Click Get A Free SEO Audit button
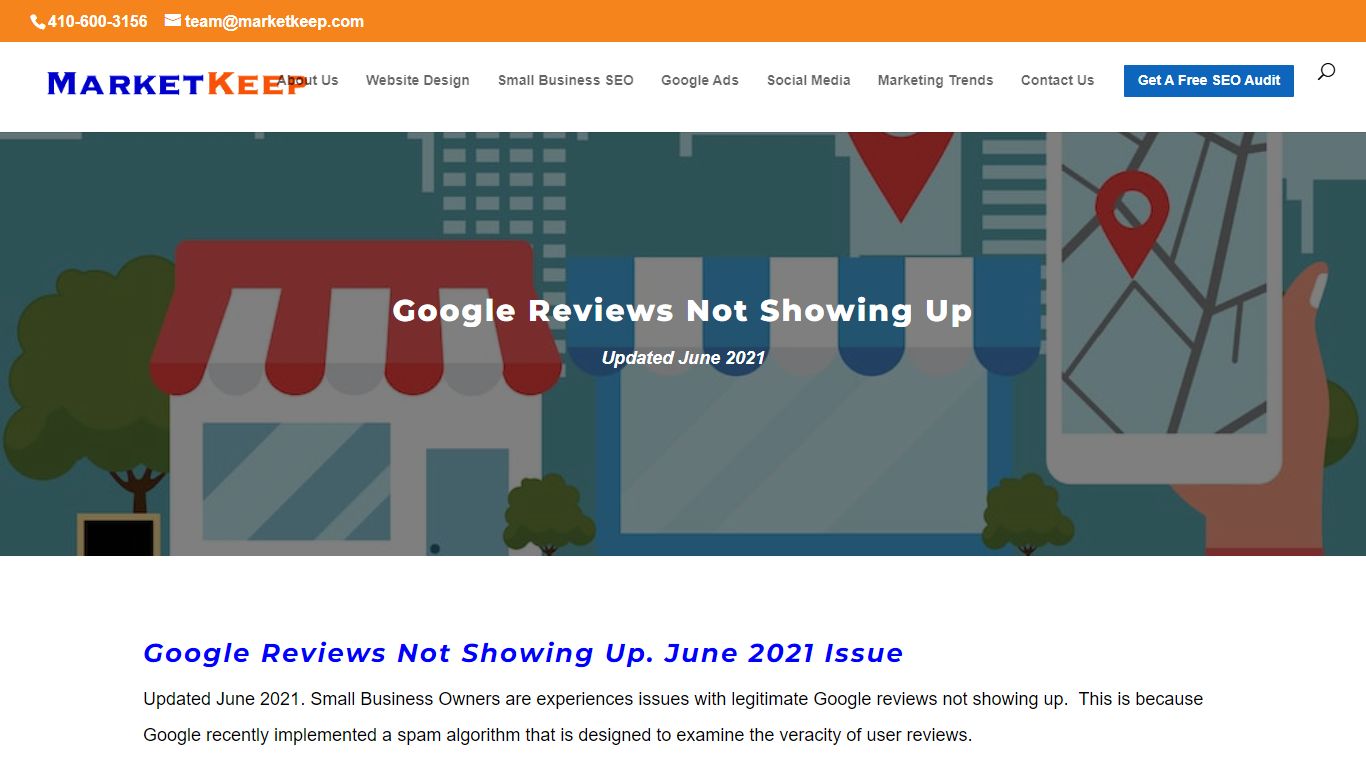 [1209, 80]
